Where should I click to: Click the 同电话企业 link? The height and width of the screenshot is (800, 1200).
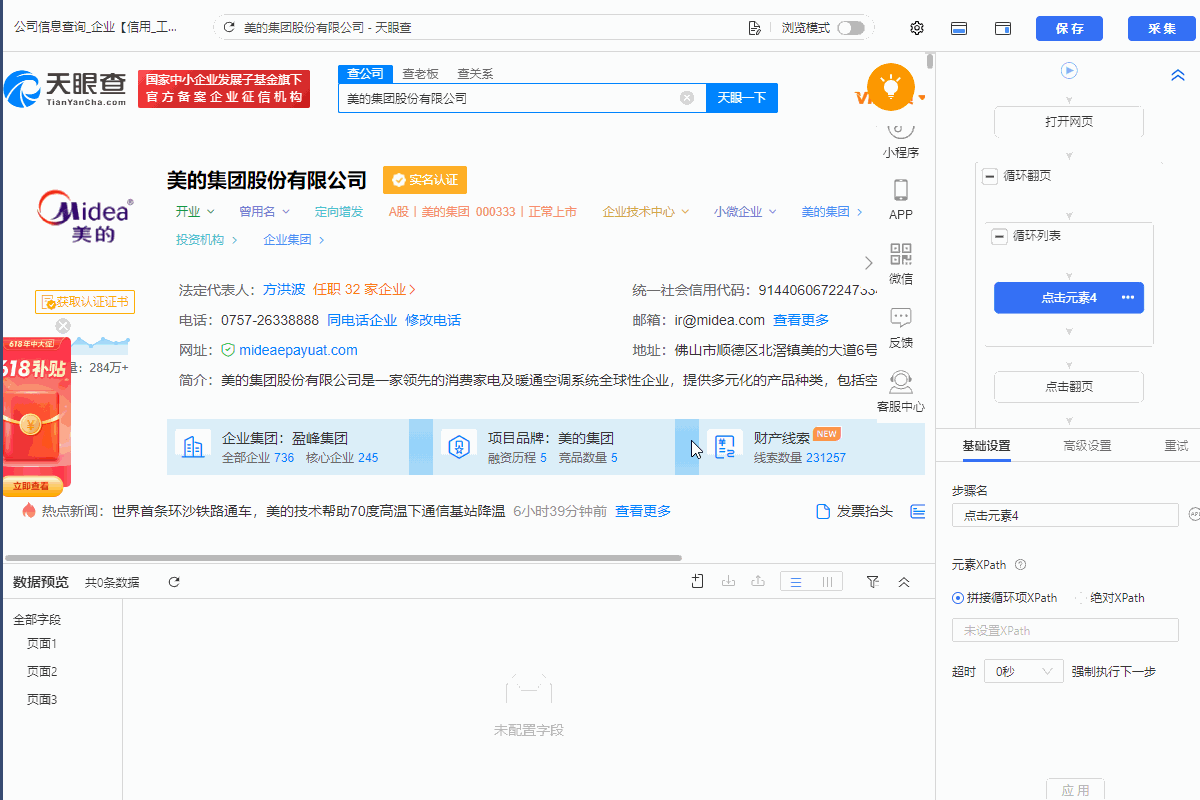(x=362, y=320)
